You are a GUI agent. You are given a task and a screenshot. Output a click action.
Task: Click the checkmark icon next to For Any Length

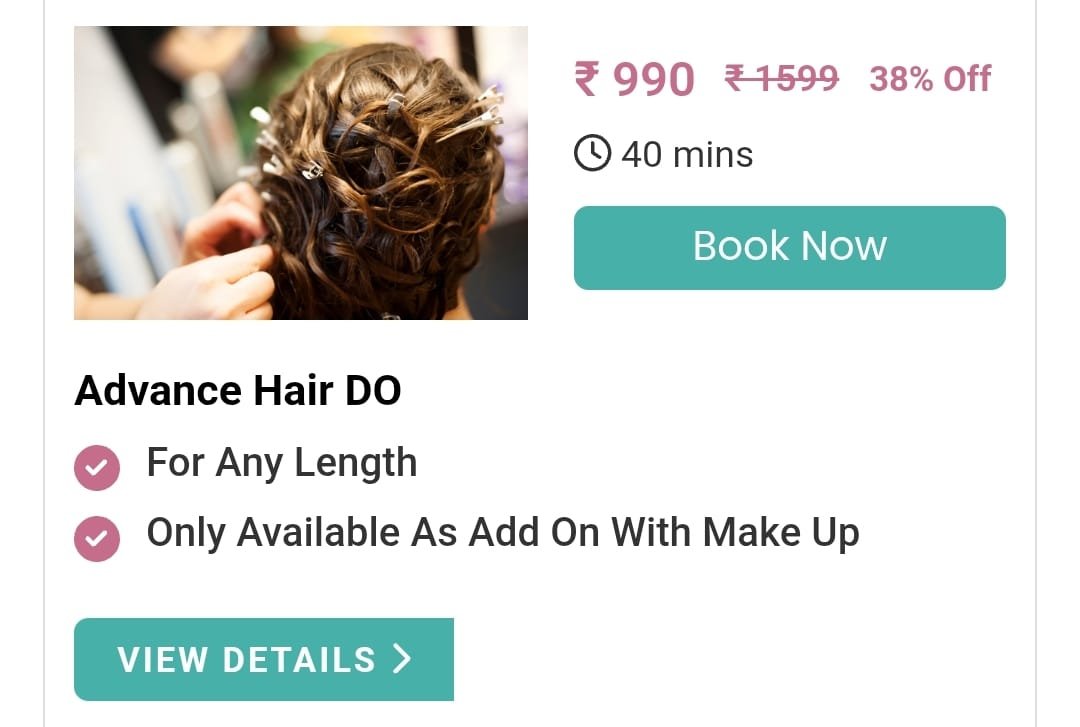pyautogui.click(x=97, y=467)
